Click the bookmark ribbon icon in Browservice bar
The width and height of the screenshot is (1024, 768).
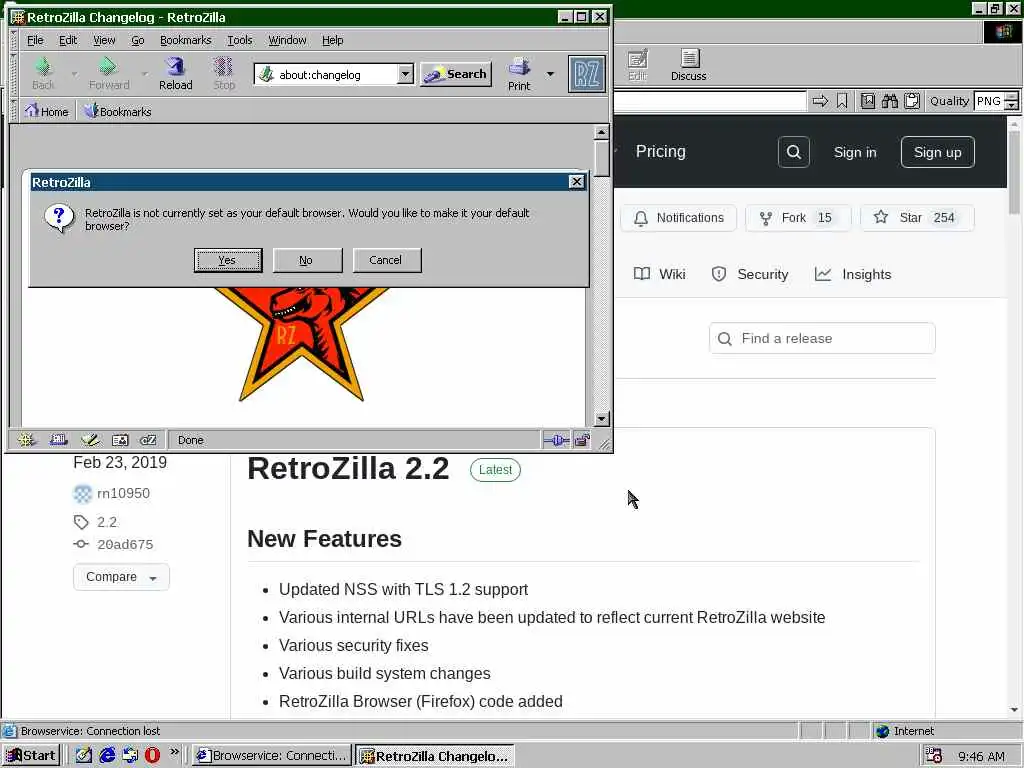pyautogui.click(x=842, y=101)
